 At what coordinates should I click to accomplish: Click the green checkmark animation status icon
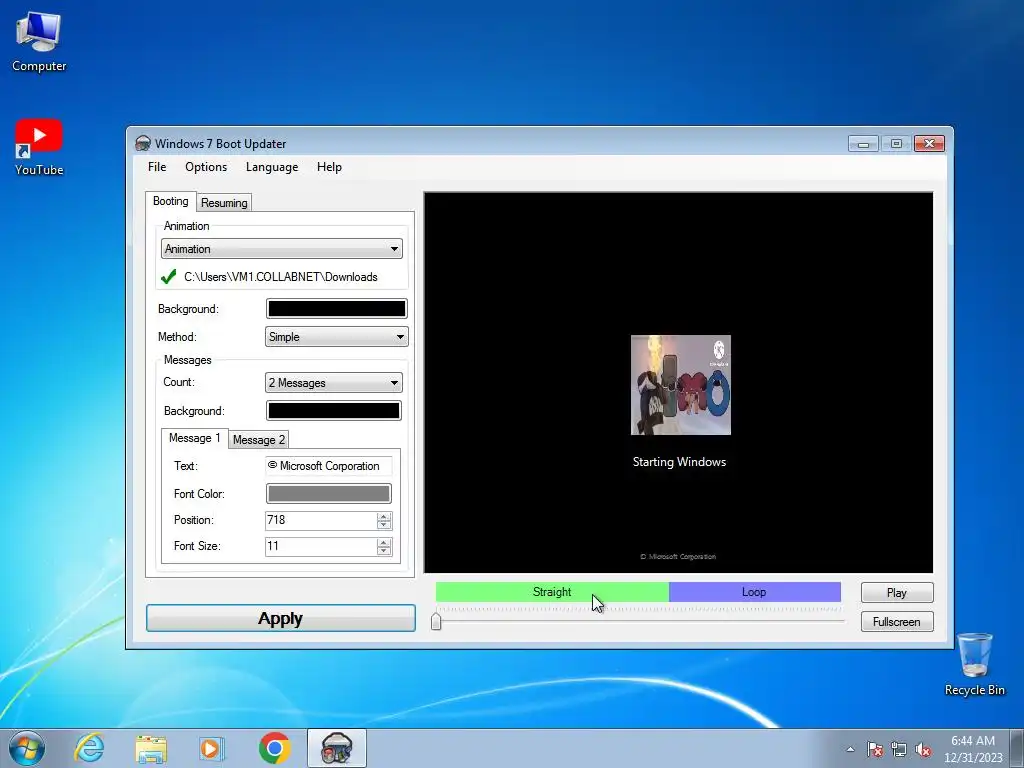[168, 277]
